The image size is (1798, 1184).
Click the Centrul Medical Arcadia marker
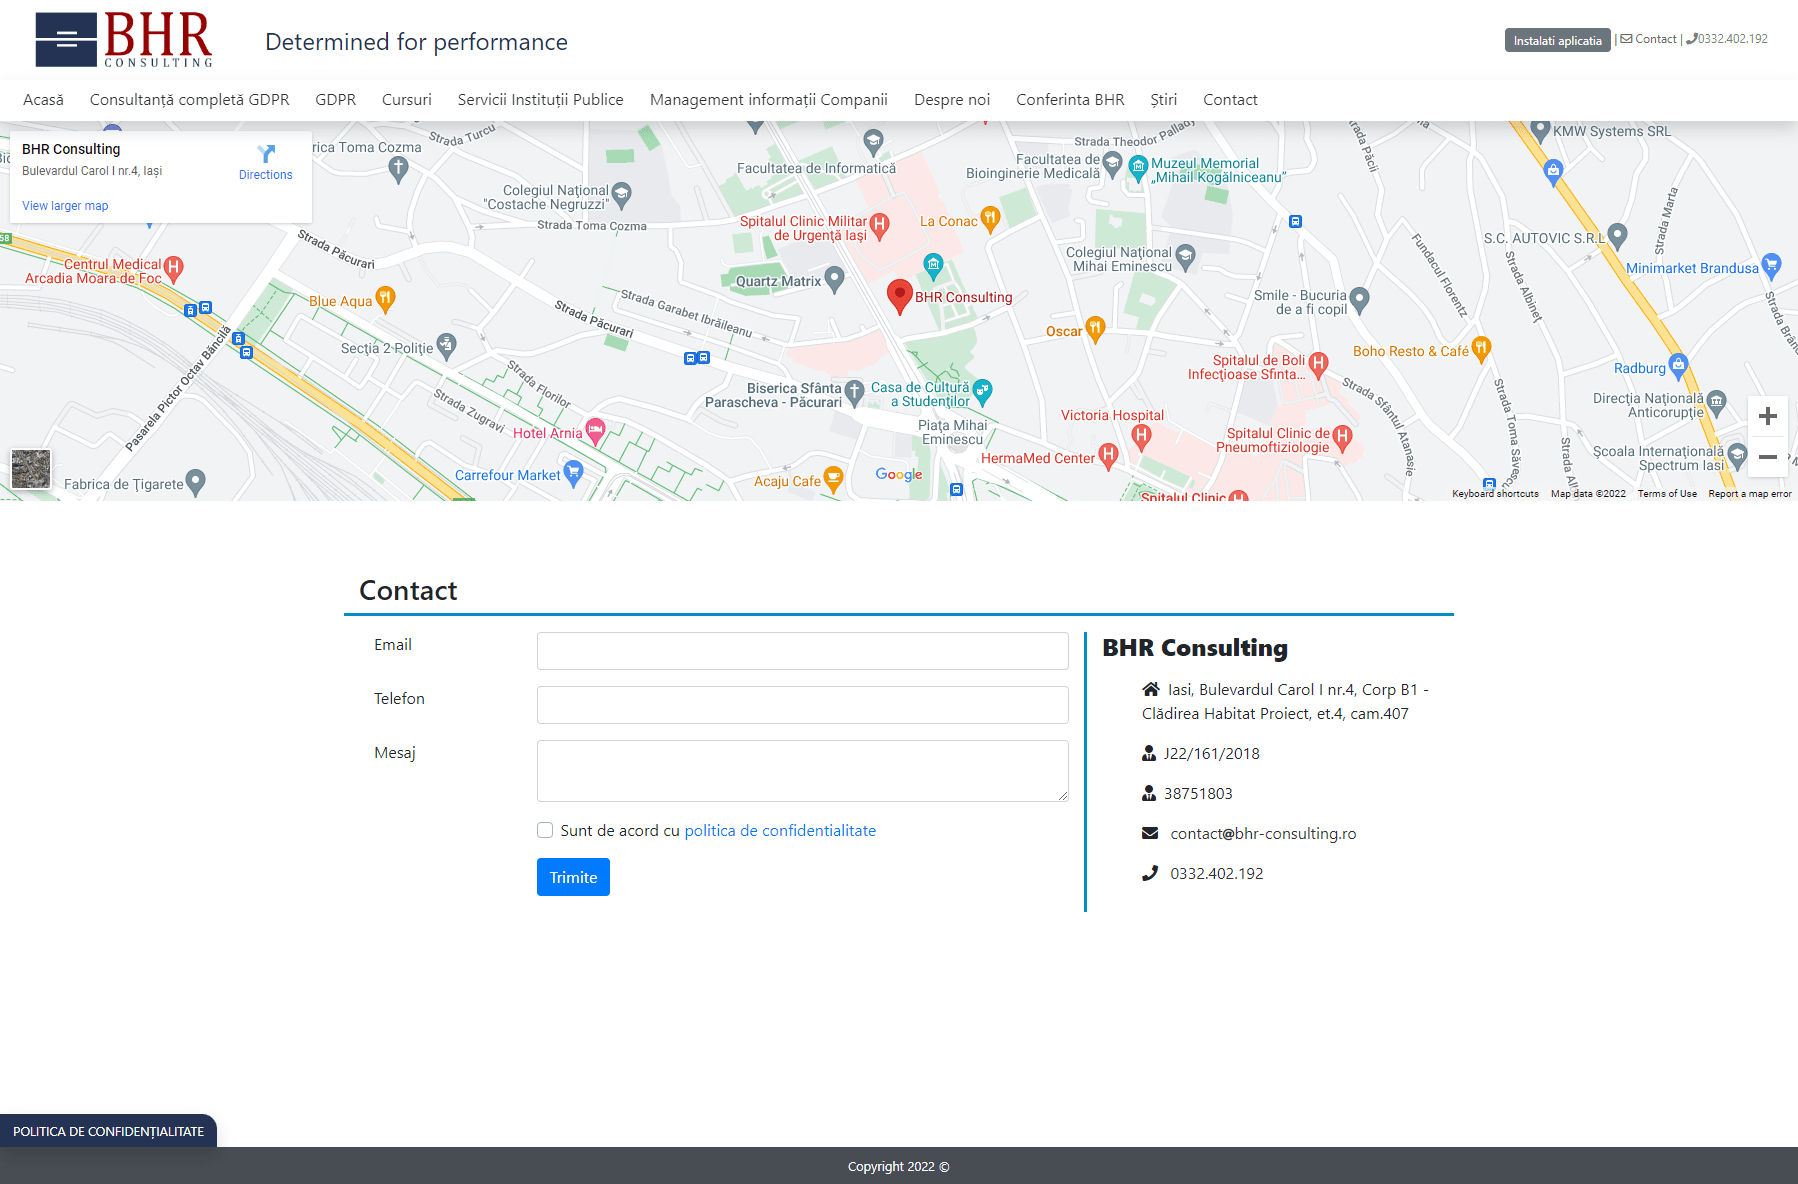[x=173, y=269]
